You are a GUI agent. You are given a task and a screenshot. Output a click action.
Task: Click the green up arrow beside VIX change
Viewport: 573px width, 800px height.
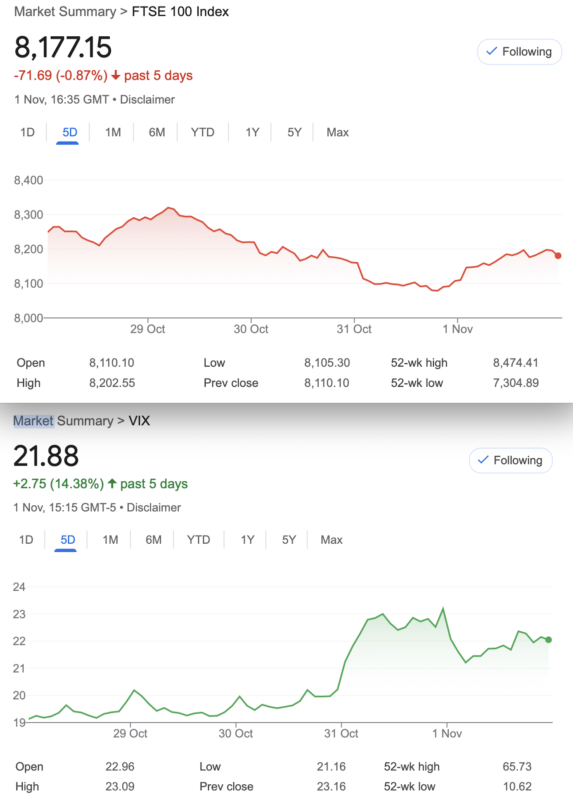coord(112,483)
